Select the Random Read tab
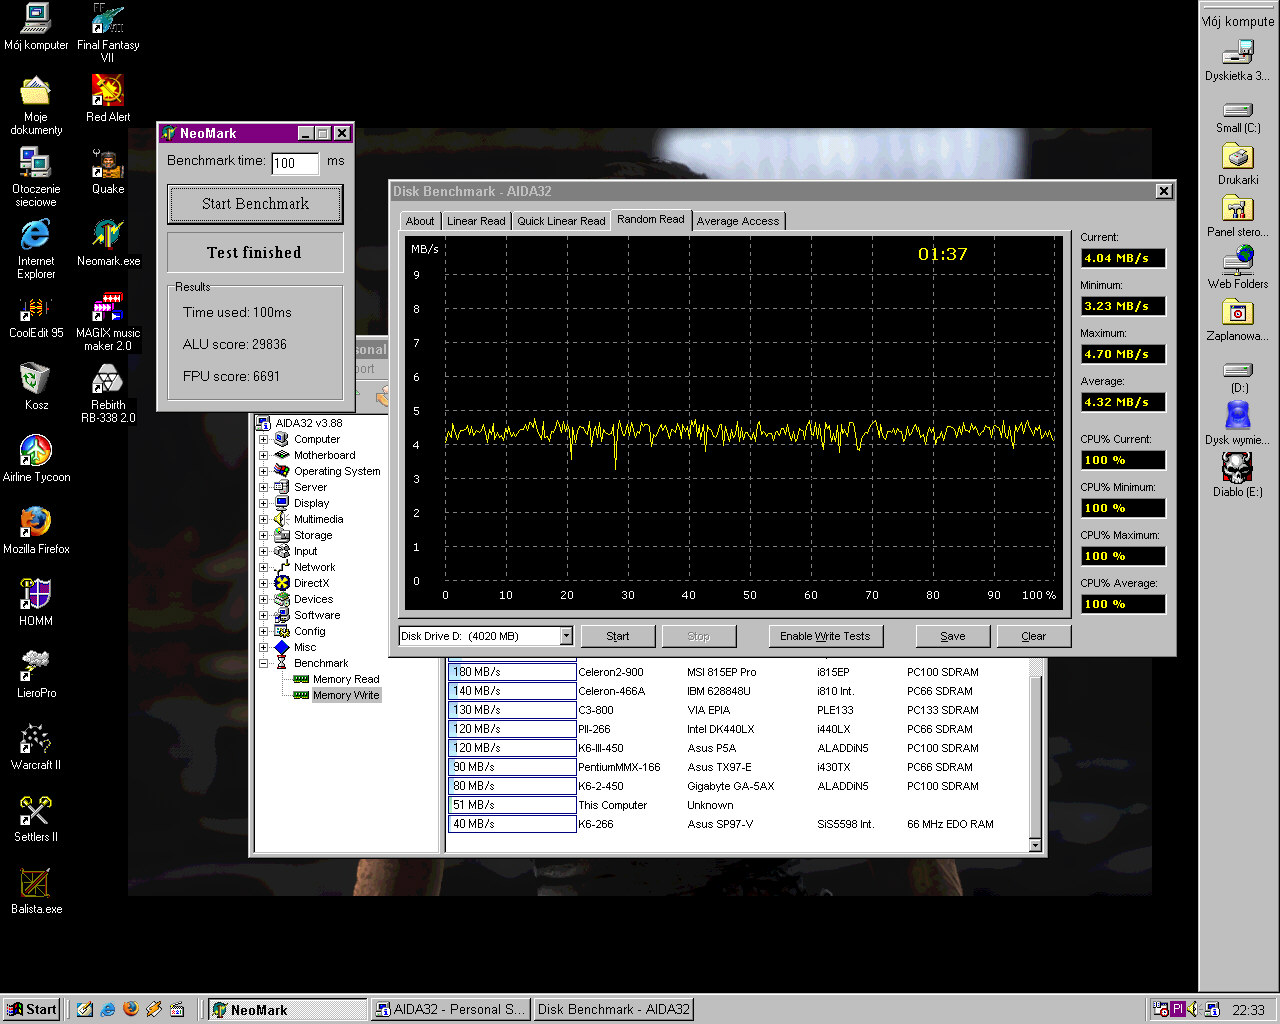 coord(651,219)
